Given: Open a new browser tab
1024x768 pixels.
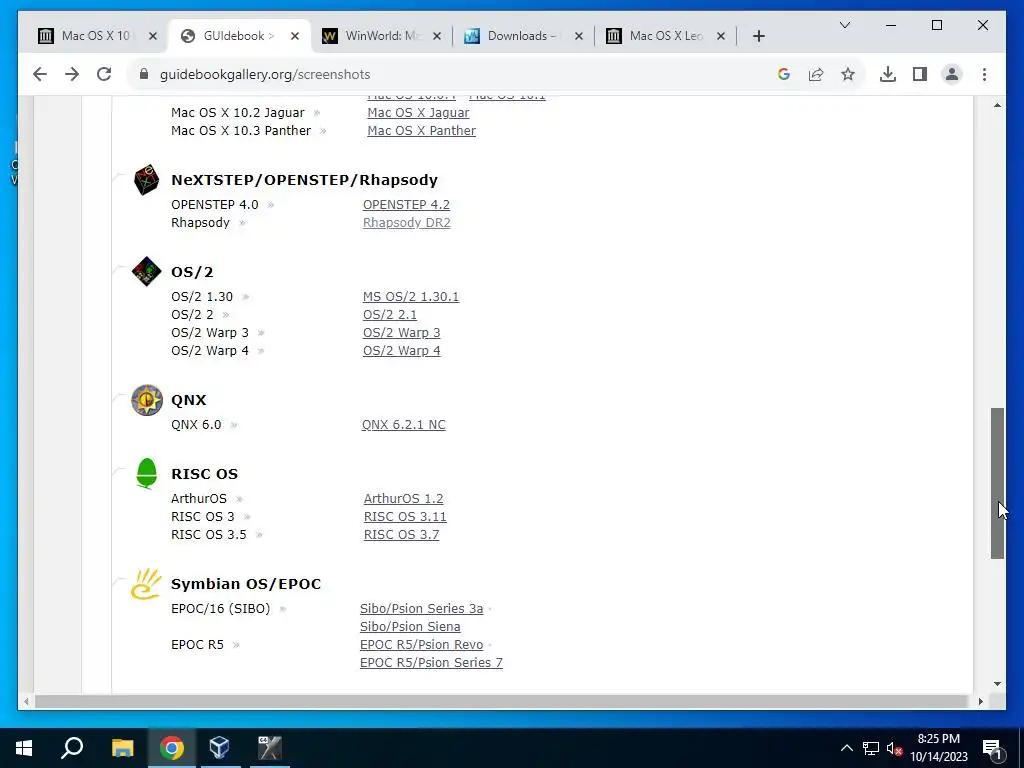Looking at the screenshot, I should [758, 36].
